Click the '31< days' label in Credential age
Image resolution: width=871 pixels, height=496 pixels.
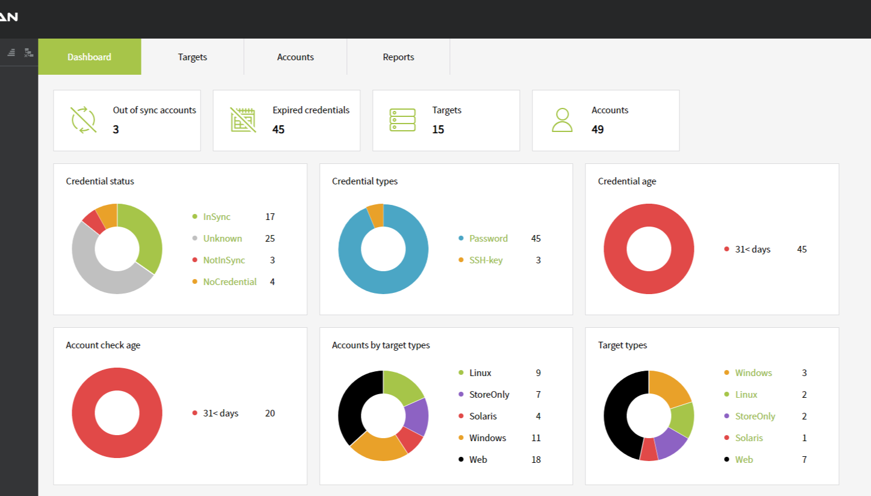pos(753,249)
